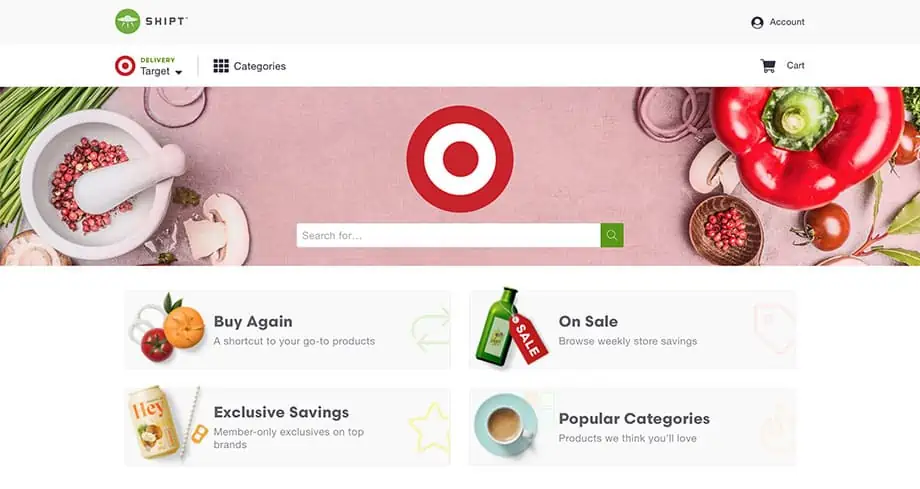Expand the Target store dropdown arrow
Screen dimensions: 920x489
click(179, 72)
